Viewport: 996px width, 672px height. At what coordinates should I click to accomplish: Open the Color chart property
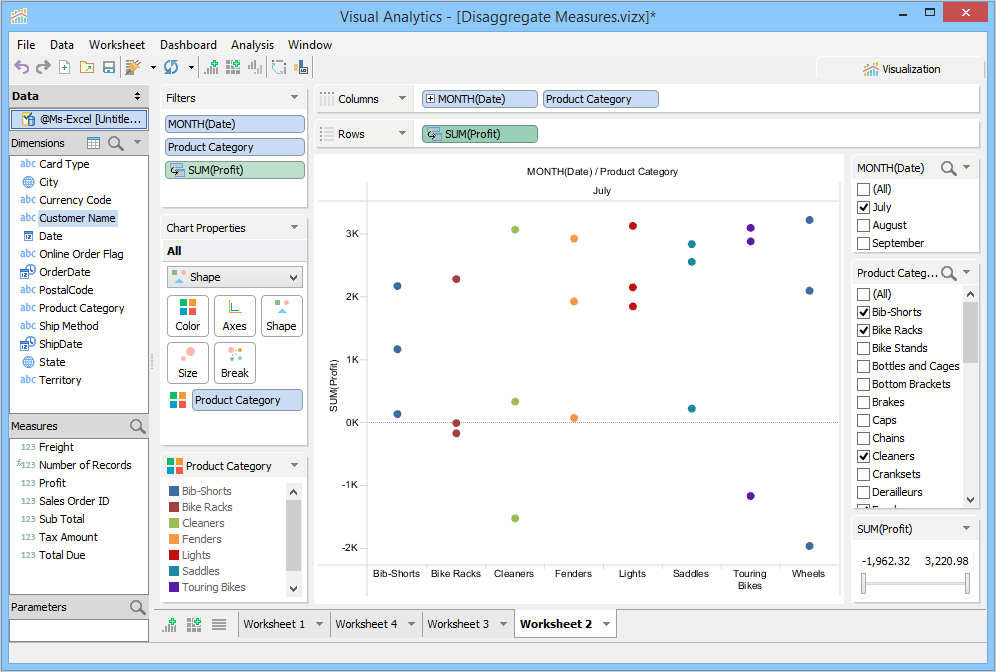coord(187,316)
